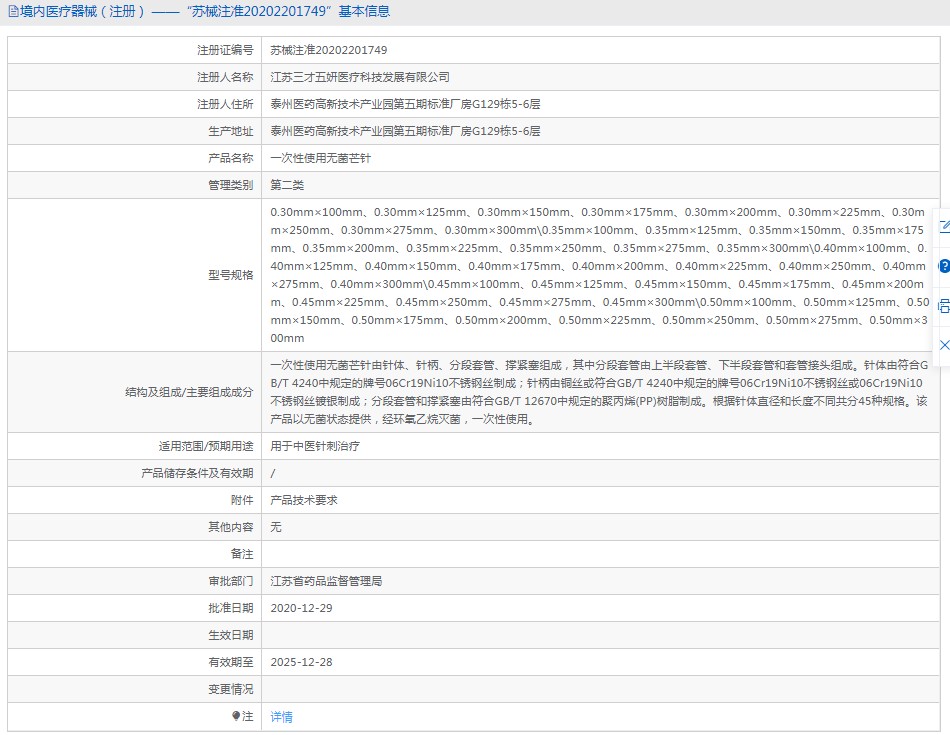Click the 注册证编号 row label

click(225, 50)
